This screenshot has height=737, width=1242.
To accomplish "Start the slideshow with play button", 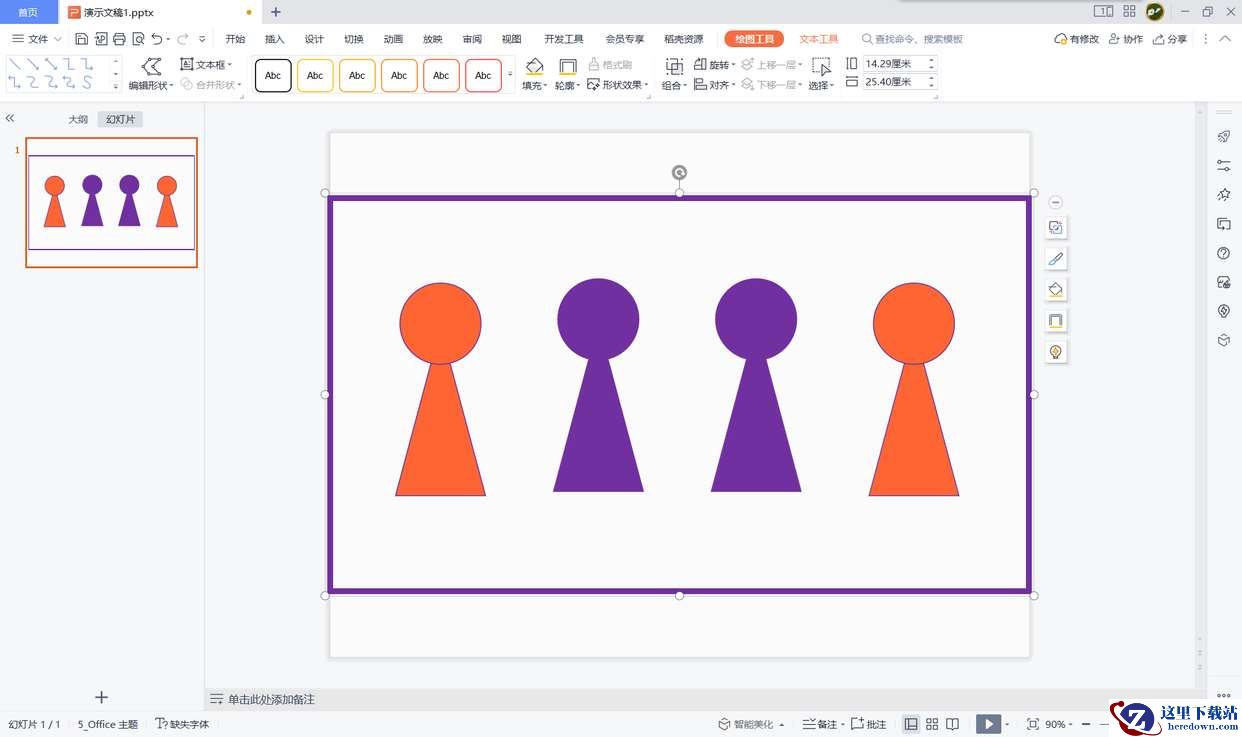I will 988,724.
